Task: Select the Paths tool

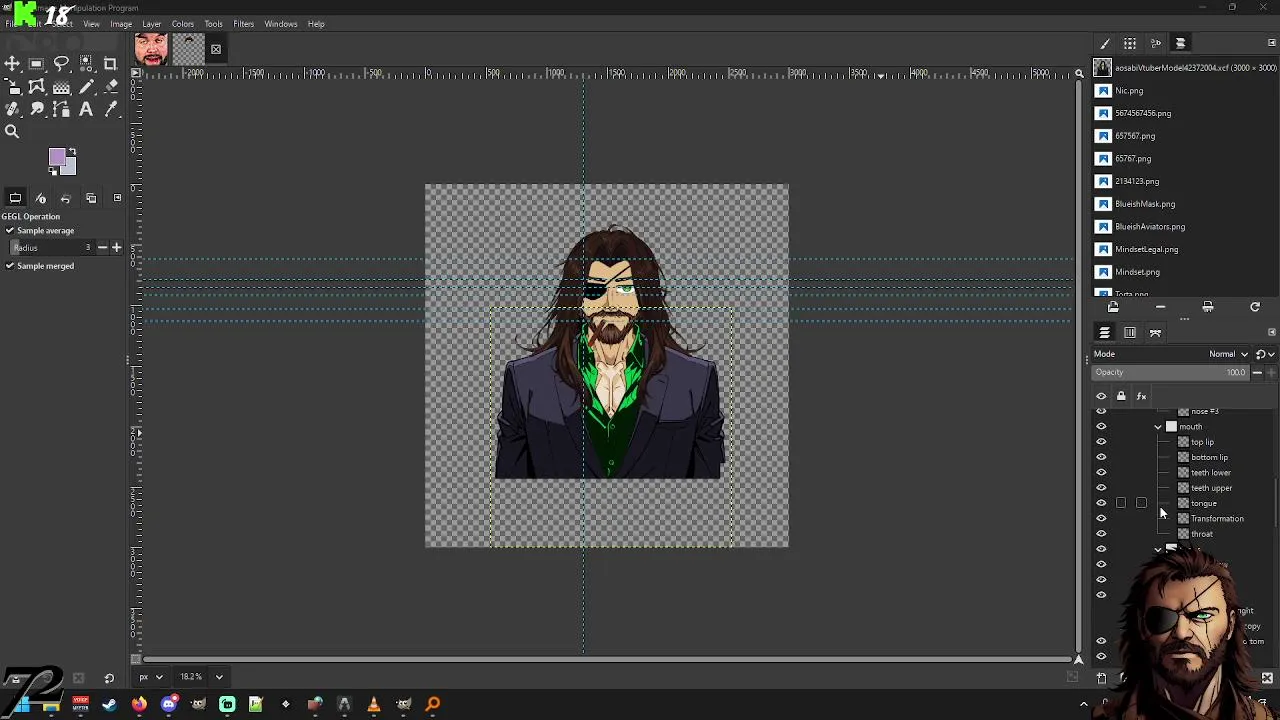Action: [61, 110]
